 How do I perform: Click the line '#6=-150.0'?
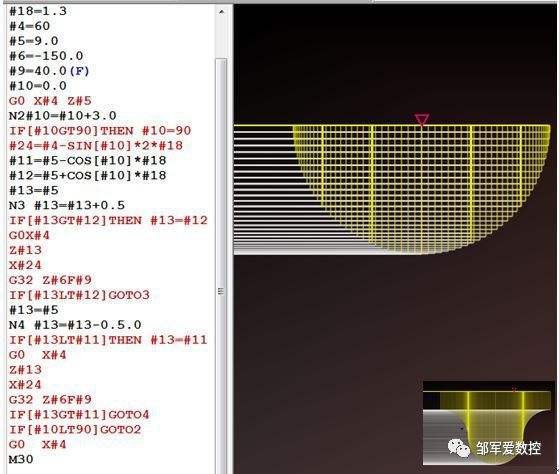(46, 56)
